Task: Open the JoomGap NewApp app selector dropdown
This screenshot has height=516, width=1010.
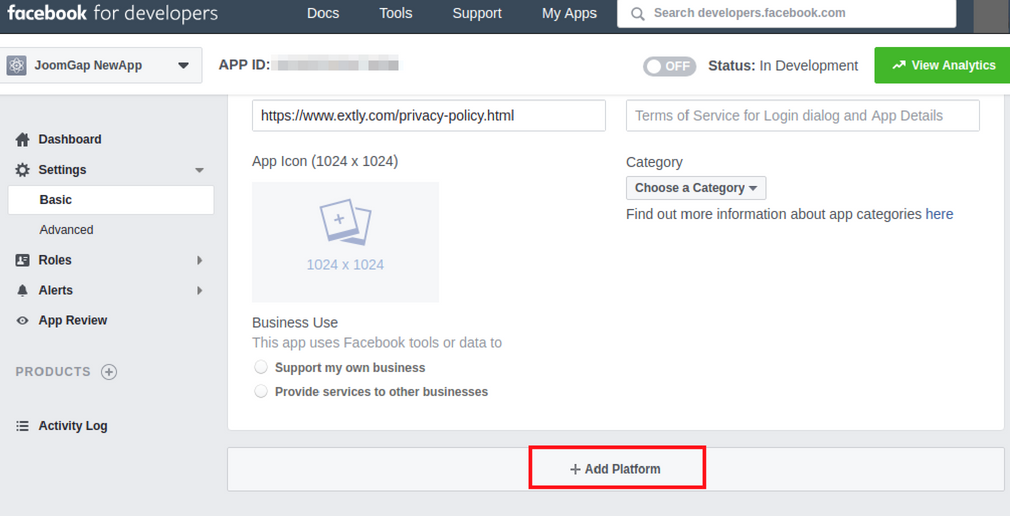Action: (101, 65)
